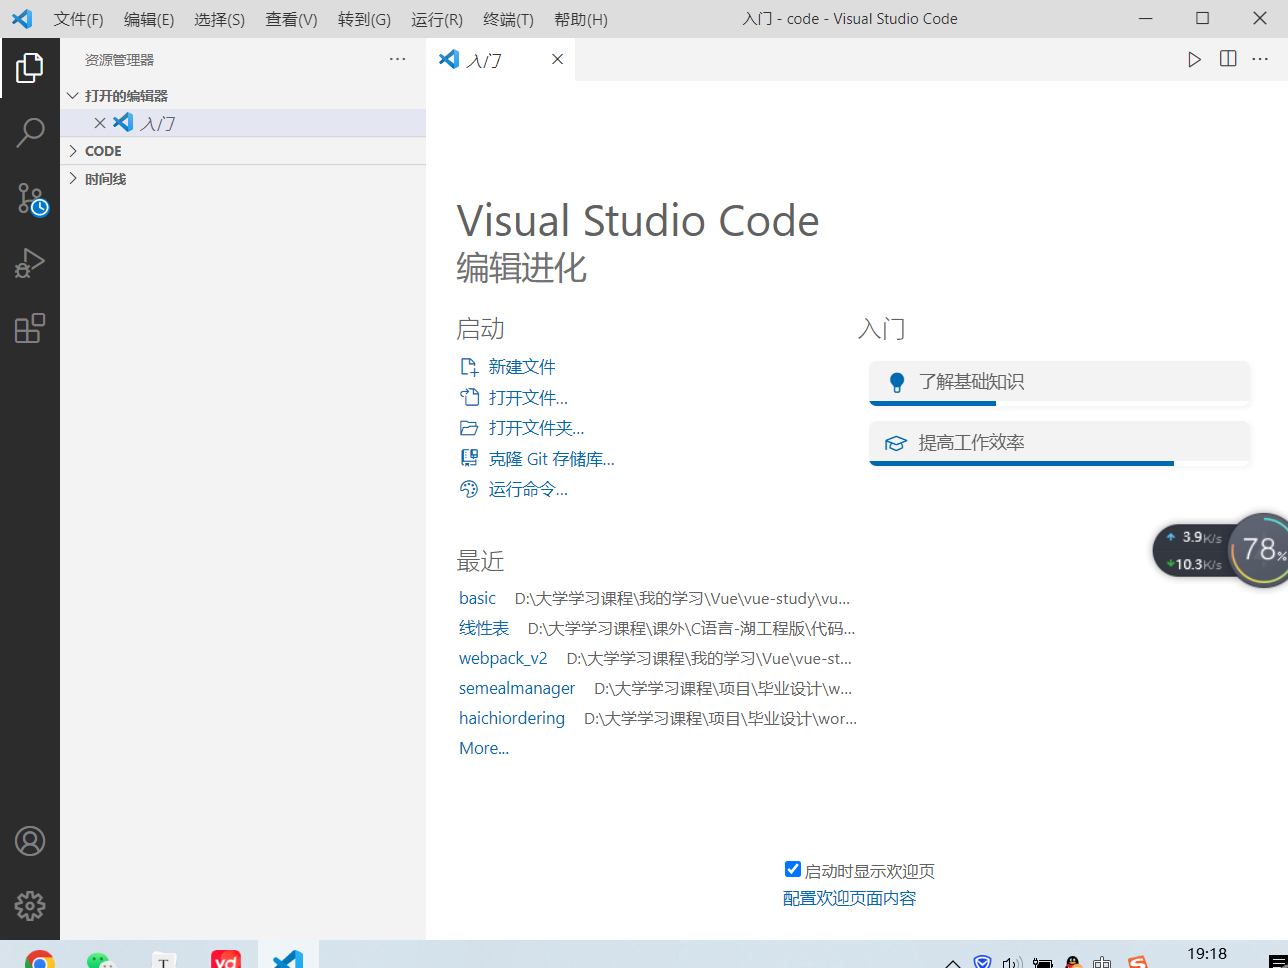Open the Extensions view
The width and height of the screenshot is (1288, 968).
click(x=30, y=328)
